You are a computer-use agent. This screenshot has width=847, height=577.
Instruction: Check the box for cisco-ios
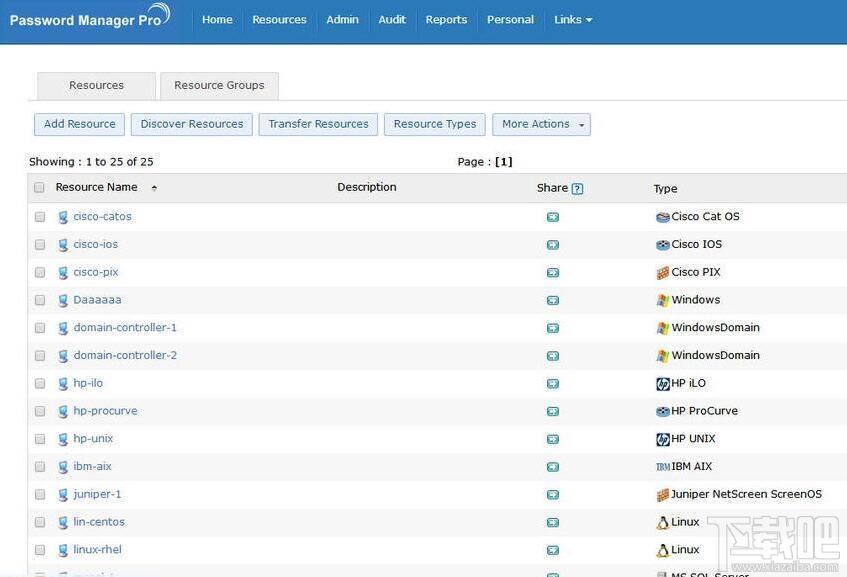click(40, 245)
